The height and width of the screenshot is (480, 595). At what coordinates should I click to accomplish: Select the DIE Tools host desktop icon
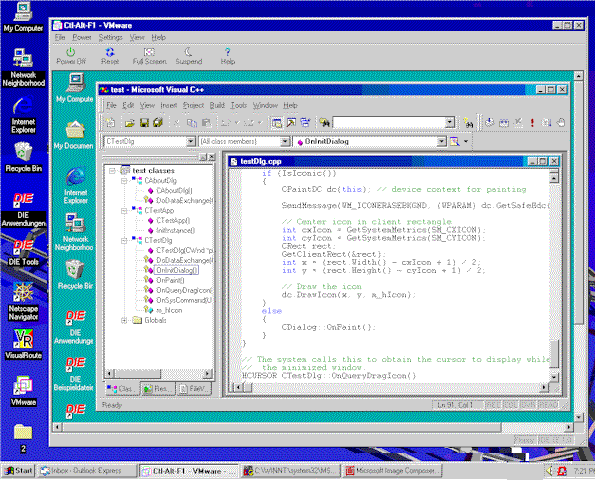pos(23,253)
